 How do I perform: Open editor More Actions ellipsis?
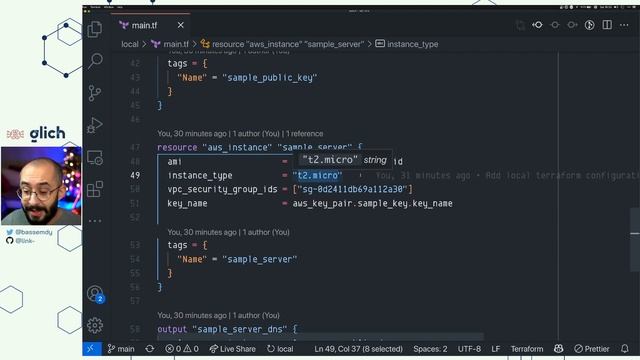[x=624, y=25]
